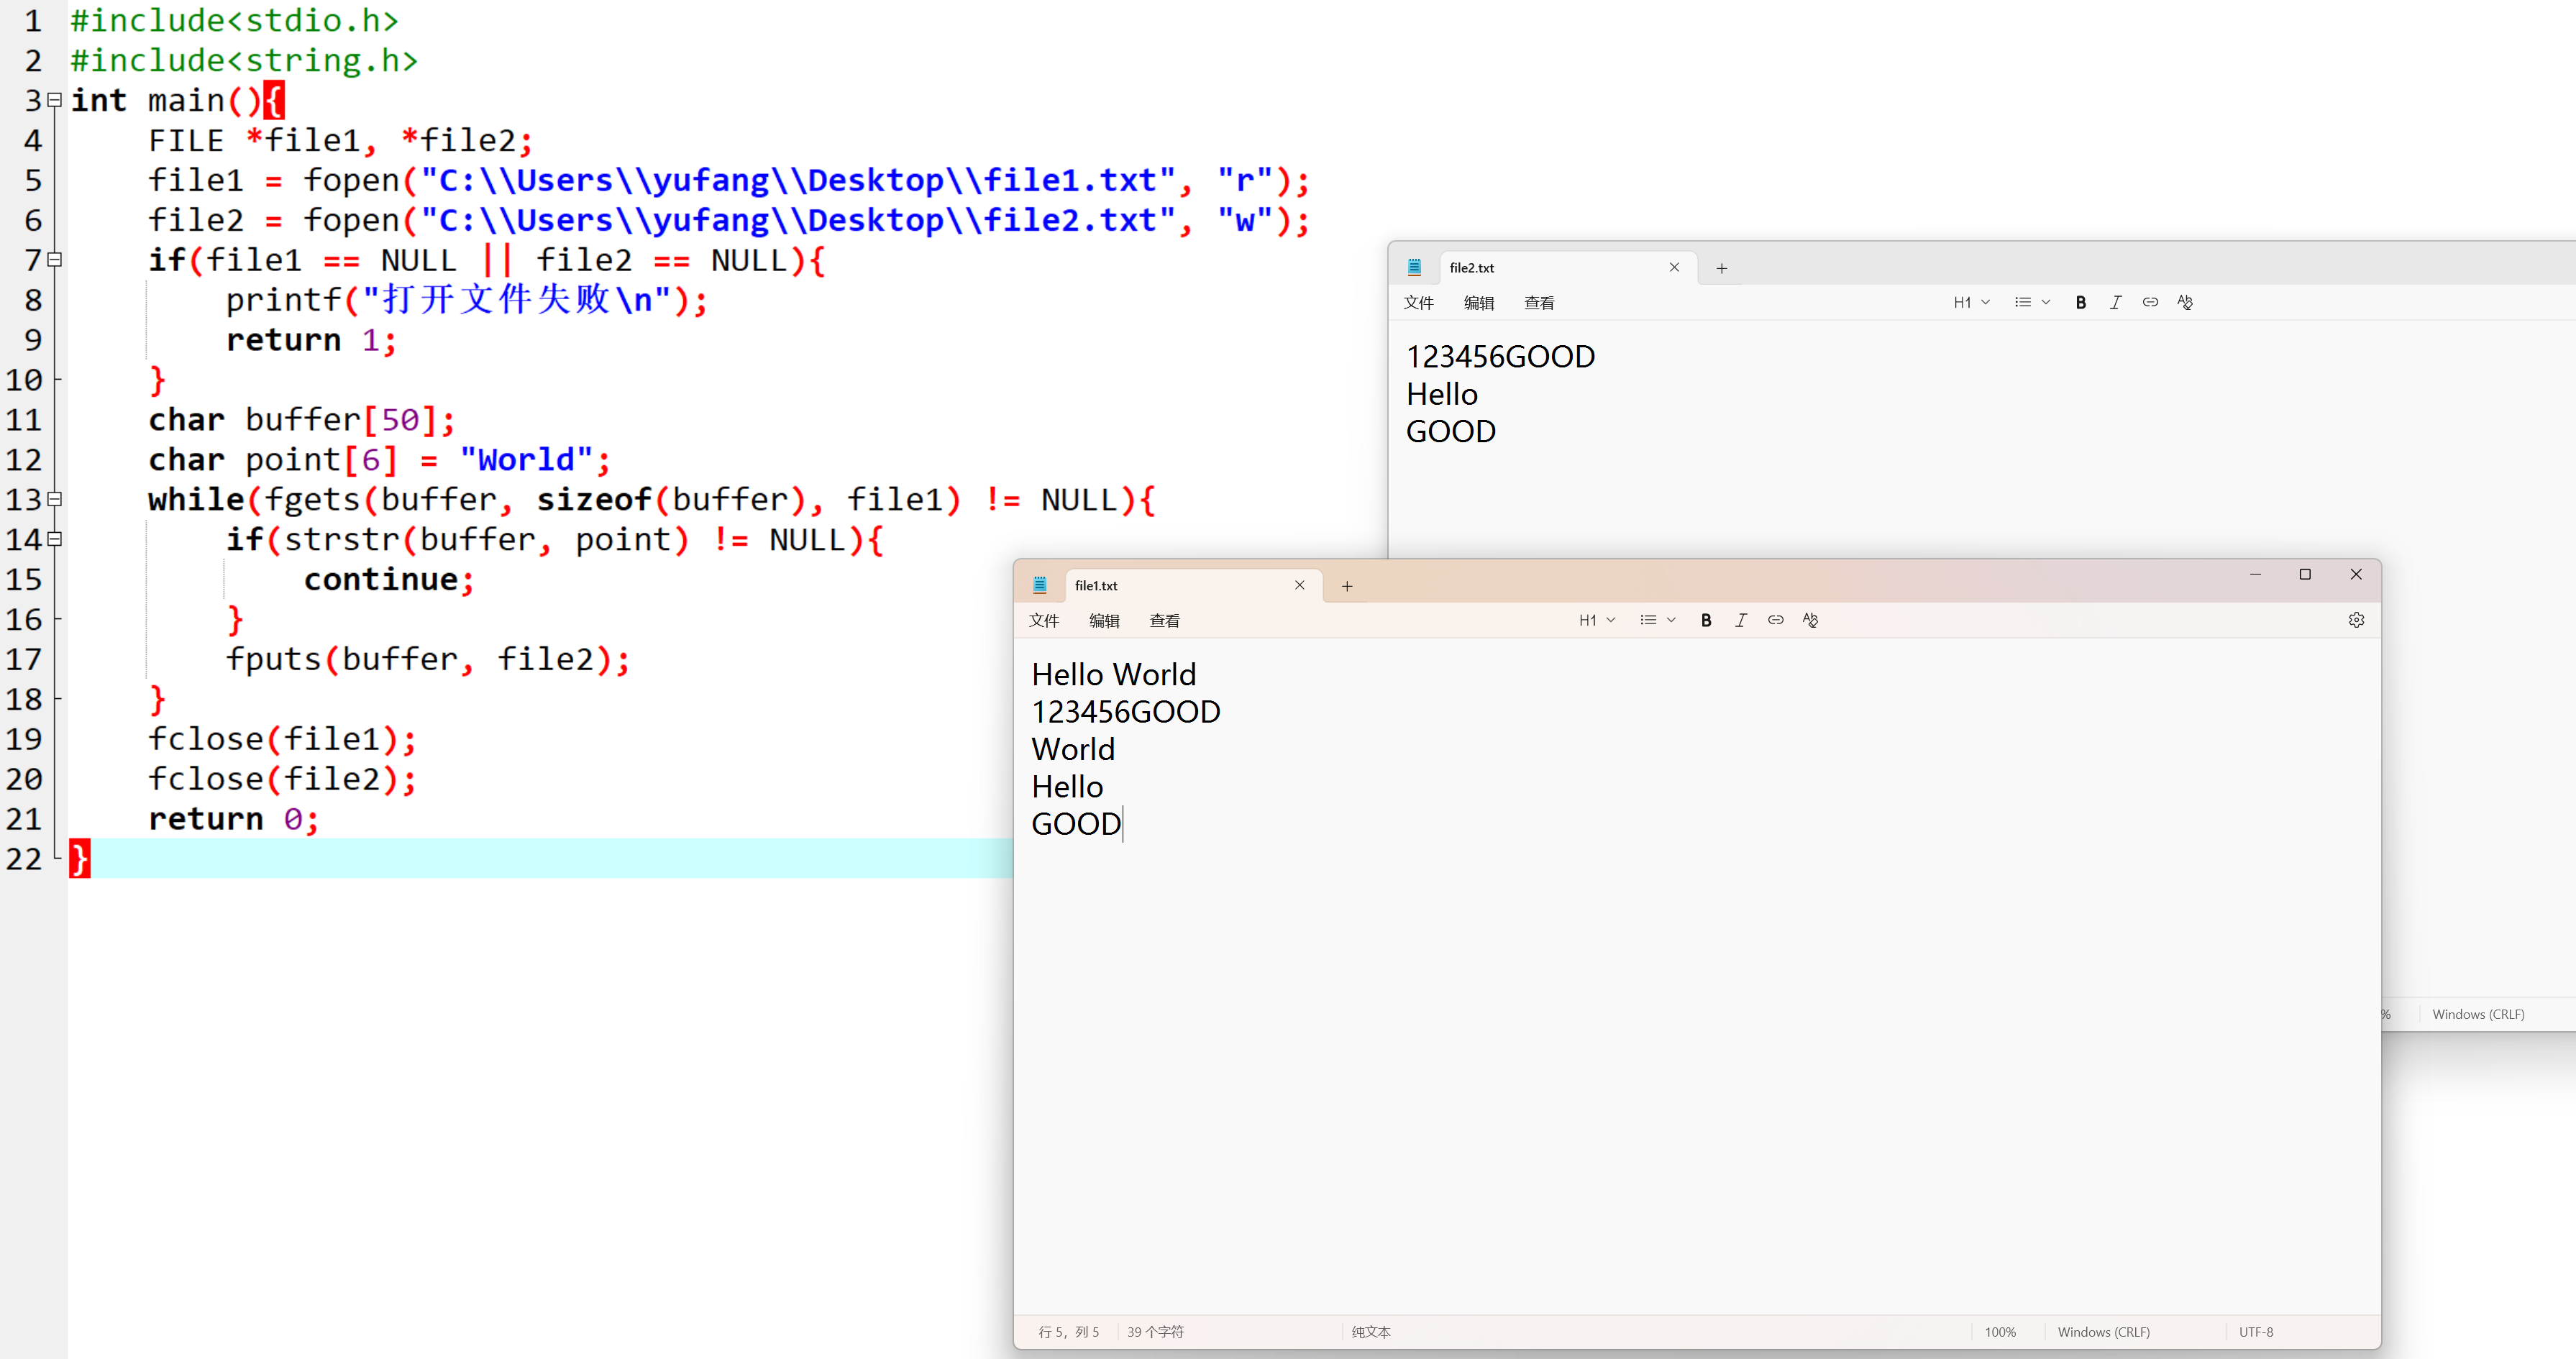This screenshot has width=2576, height=1359.
Task: Open Notepad settings gear in file1.txt window
Action: tap(2356, 620)
